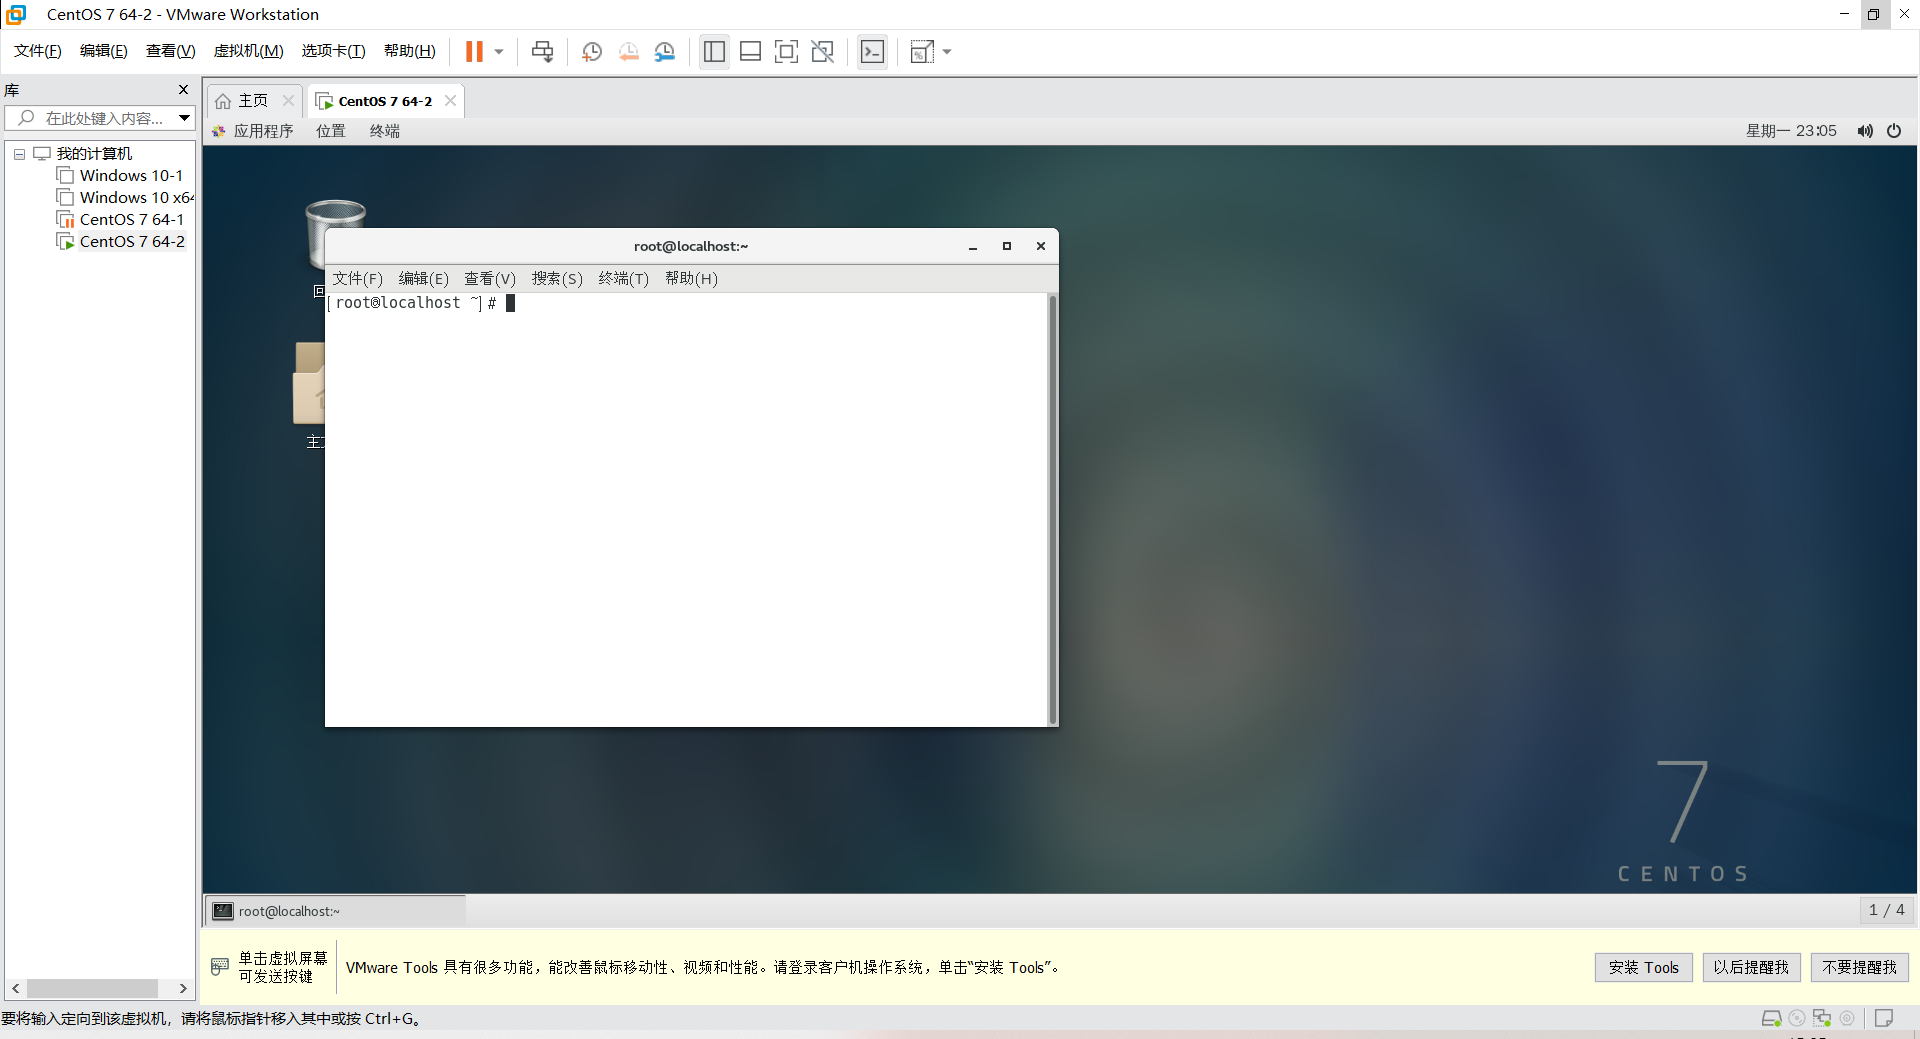The height and width of the screenshot is (1039, 1920).
Task: Select CentOS 7 64-1 in the library
Action: pos(121,220)
